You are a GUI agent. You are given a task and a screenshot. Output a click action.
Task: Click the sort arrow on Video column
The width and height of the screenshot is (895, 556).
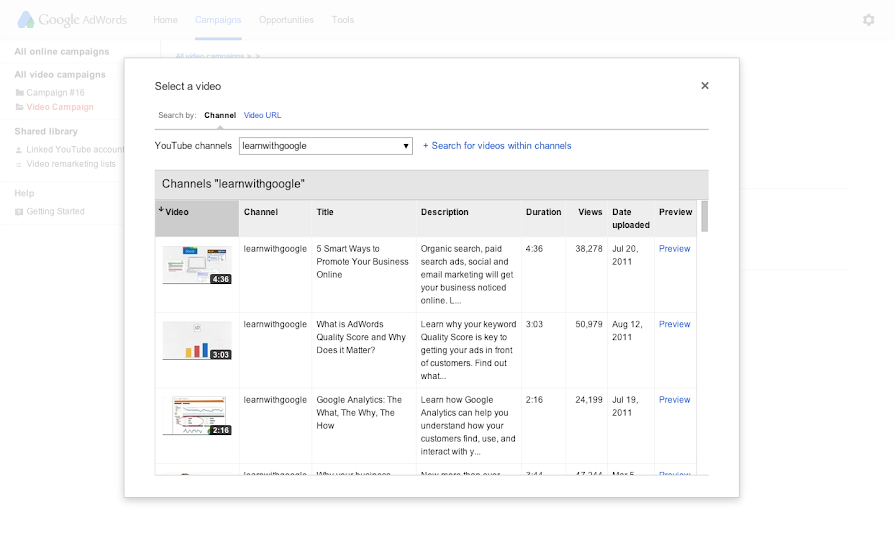pyautogui.click(x=161, y=209)
